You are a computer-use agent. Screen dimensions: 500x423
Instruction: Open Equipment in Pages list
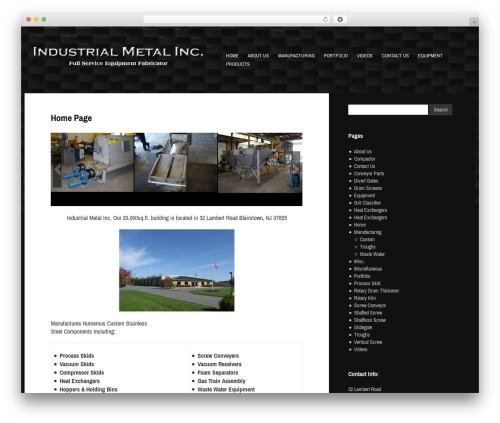coord(364,196)
